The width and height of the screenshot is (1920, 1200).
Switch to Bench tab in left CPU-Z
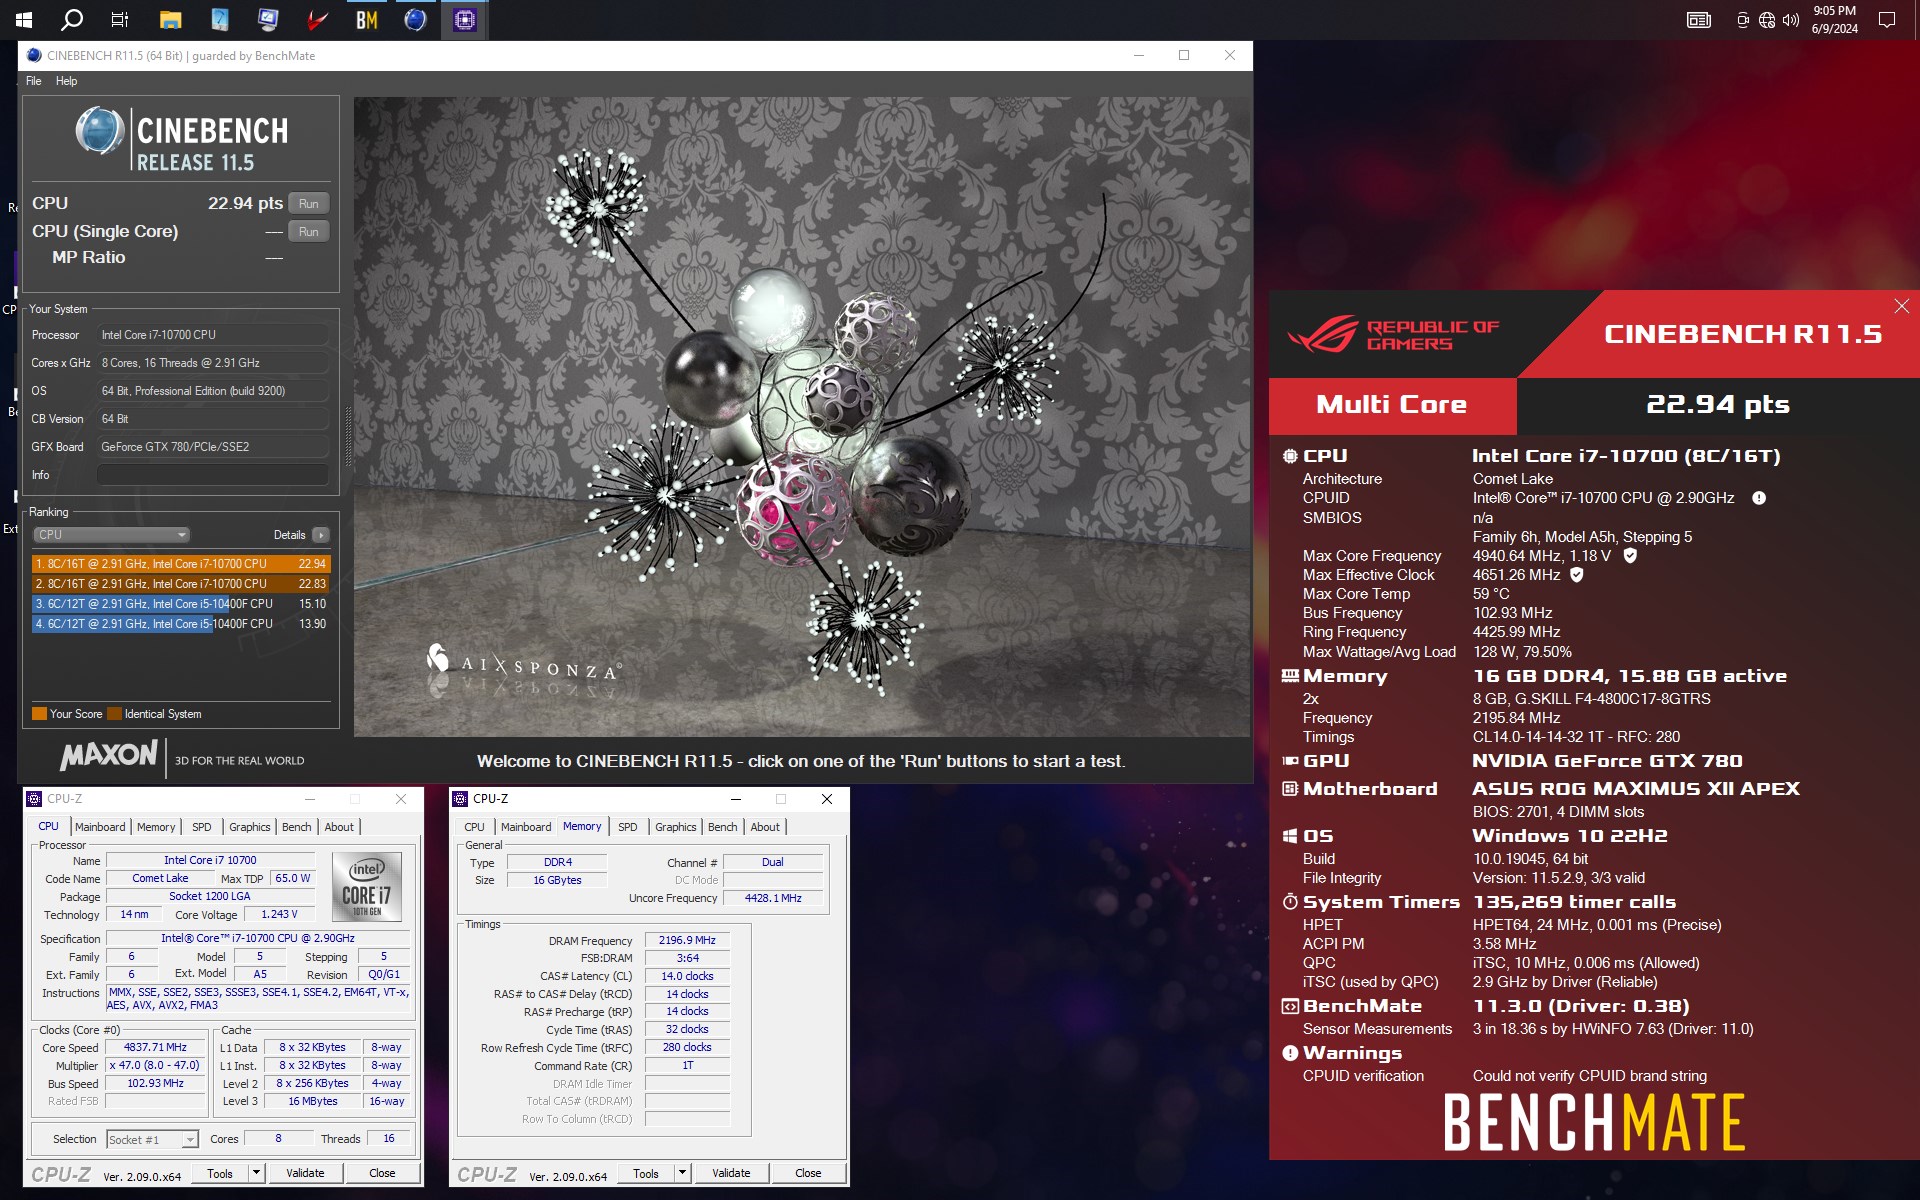click(296, 827)
